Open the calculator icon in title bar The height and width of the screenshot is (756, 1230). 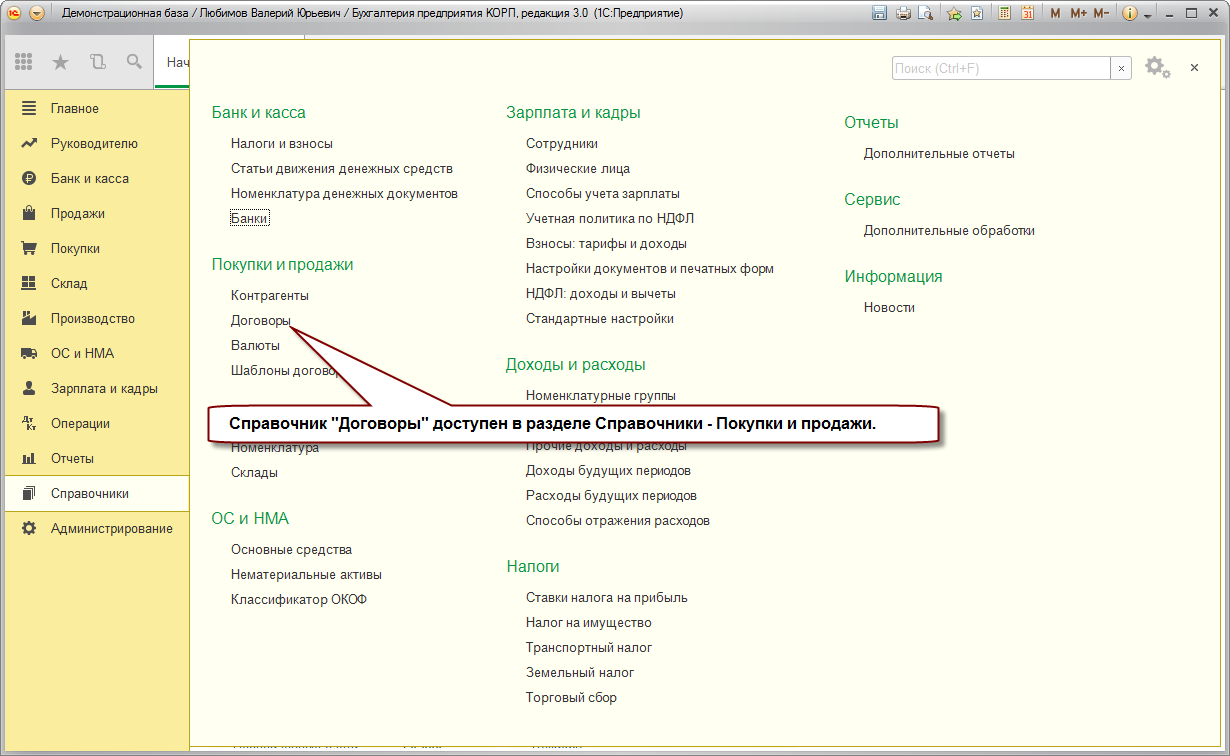(1003, 13)
